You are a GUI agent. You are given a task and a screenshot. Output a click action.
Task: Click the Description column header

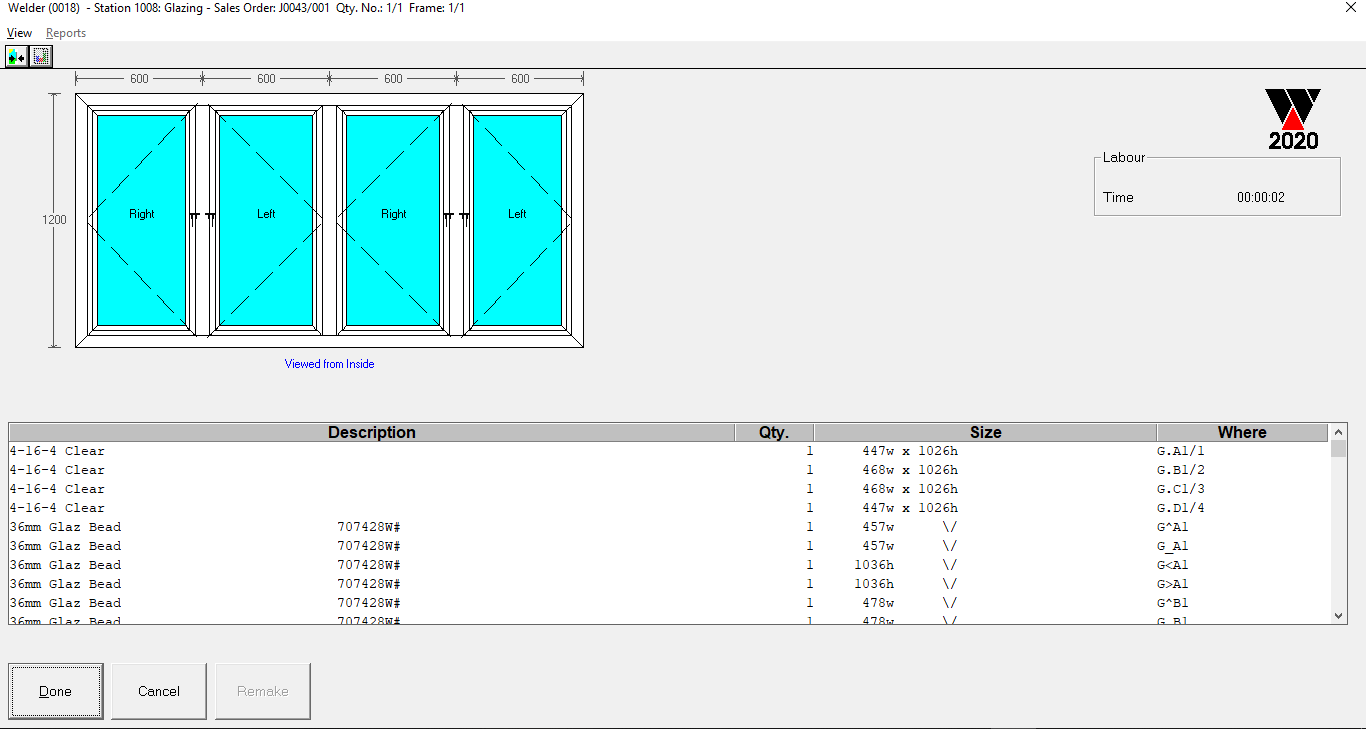pos(371,433)
